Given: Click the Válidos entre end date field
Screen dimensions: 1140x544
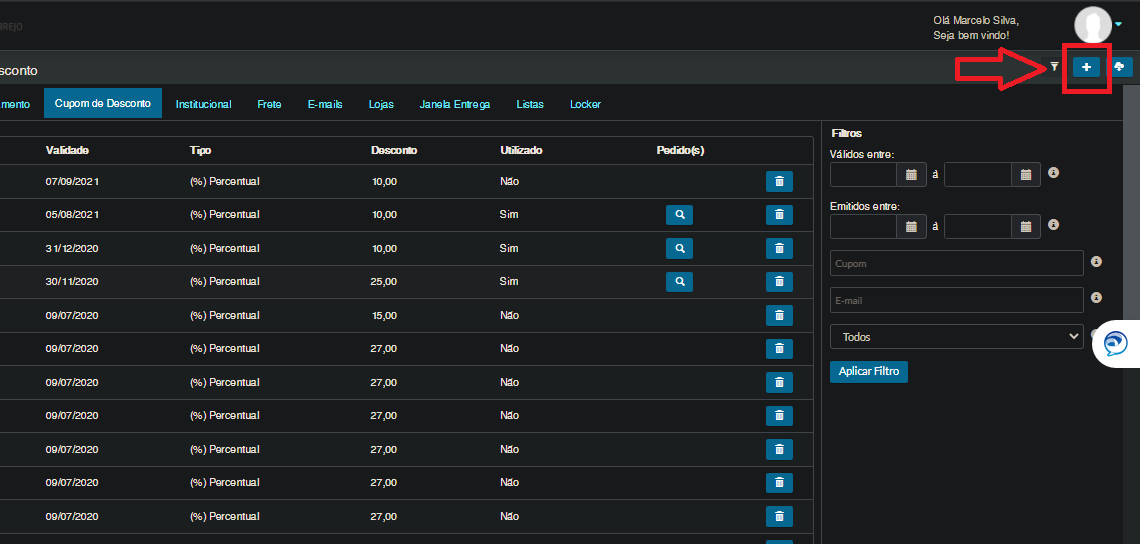Looking at the screenshot, I should tap(978, 175).
